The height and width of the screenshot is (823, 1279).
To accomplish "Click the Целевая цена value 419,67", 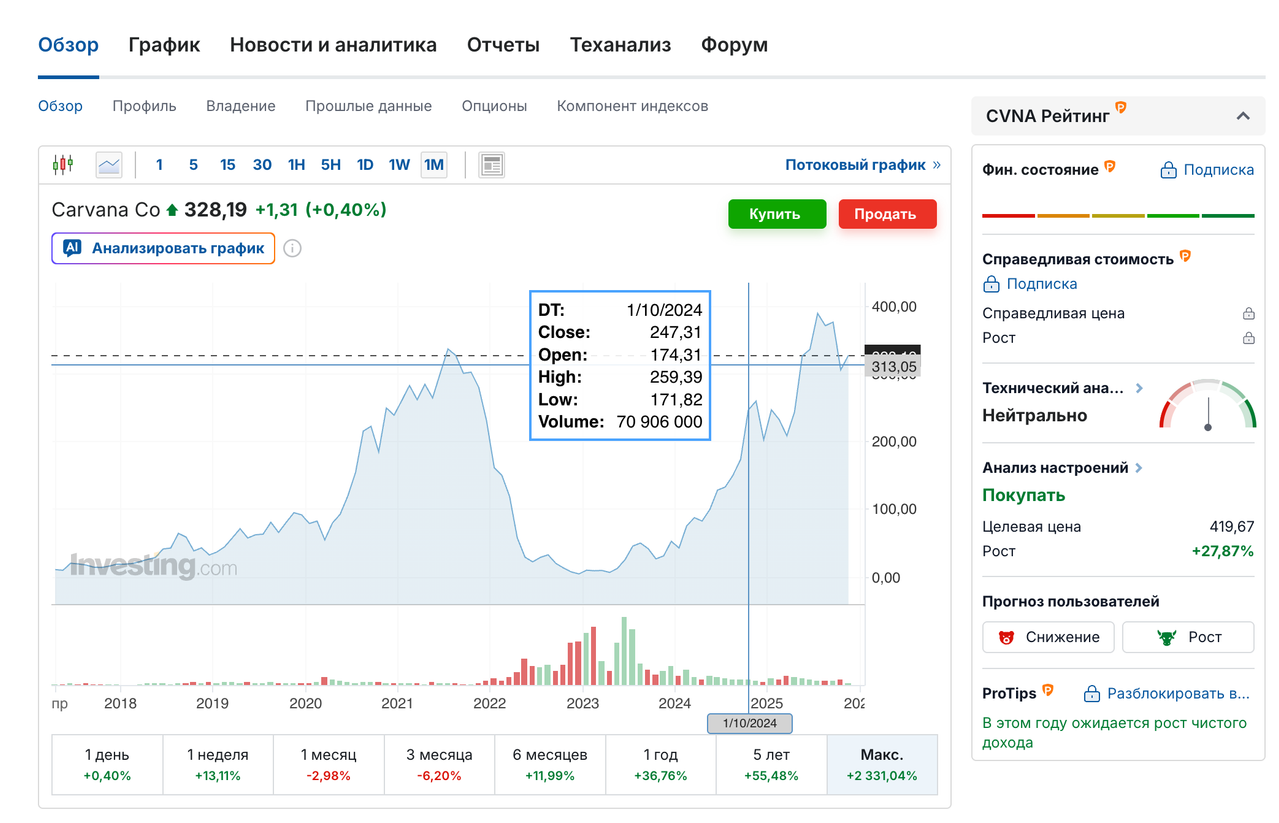I will tap(1231, 527).
